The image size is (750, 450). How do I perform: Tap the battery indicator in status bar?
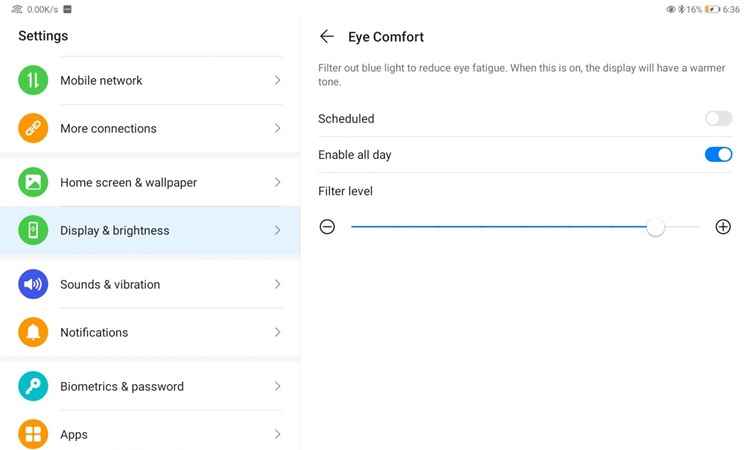[x=712, y=9]
